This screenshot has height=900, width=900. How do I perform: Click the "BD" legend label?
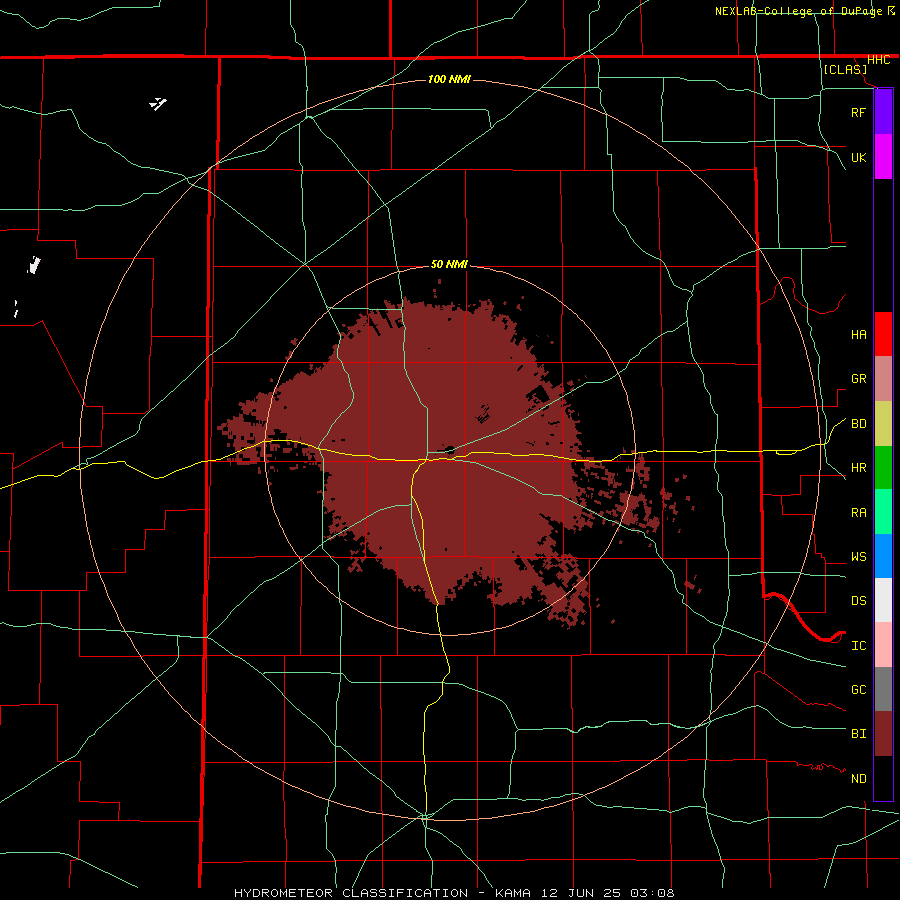tap(858, 424)
